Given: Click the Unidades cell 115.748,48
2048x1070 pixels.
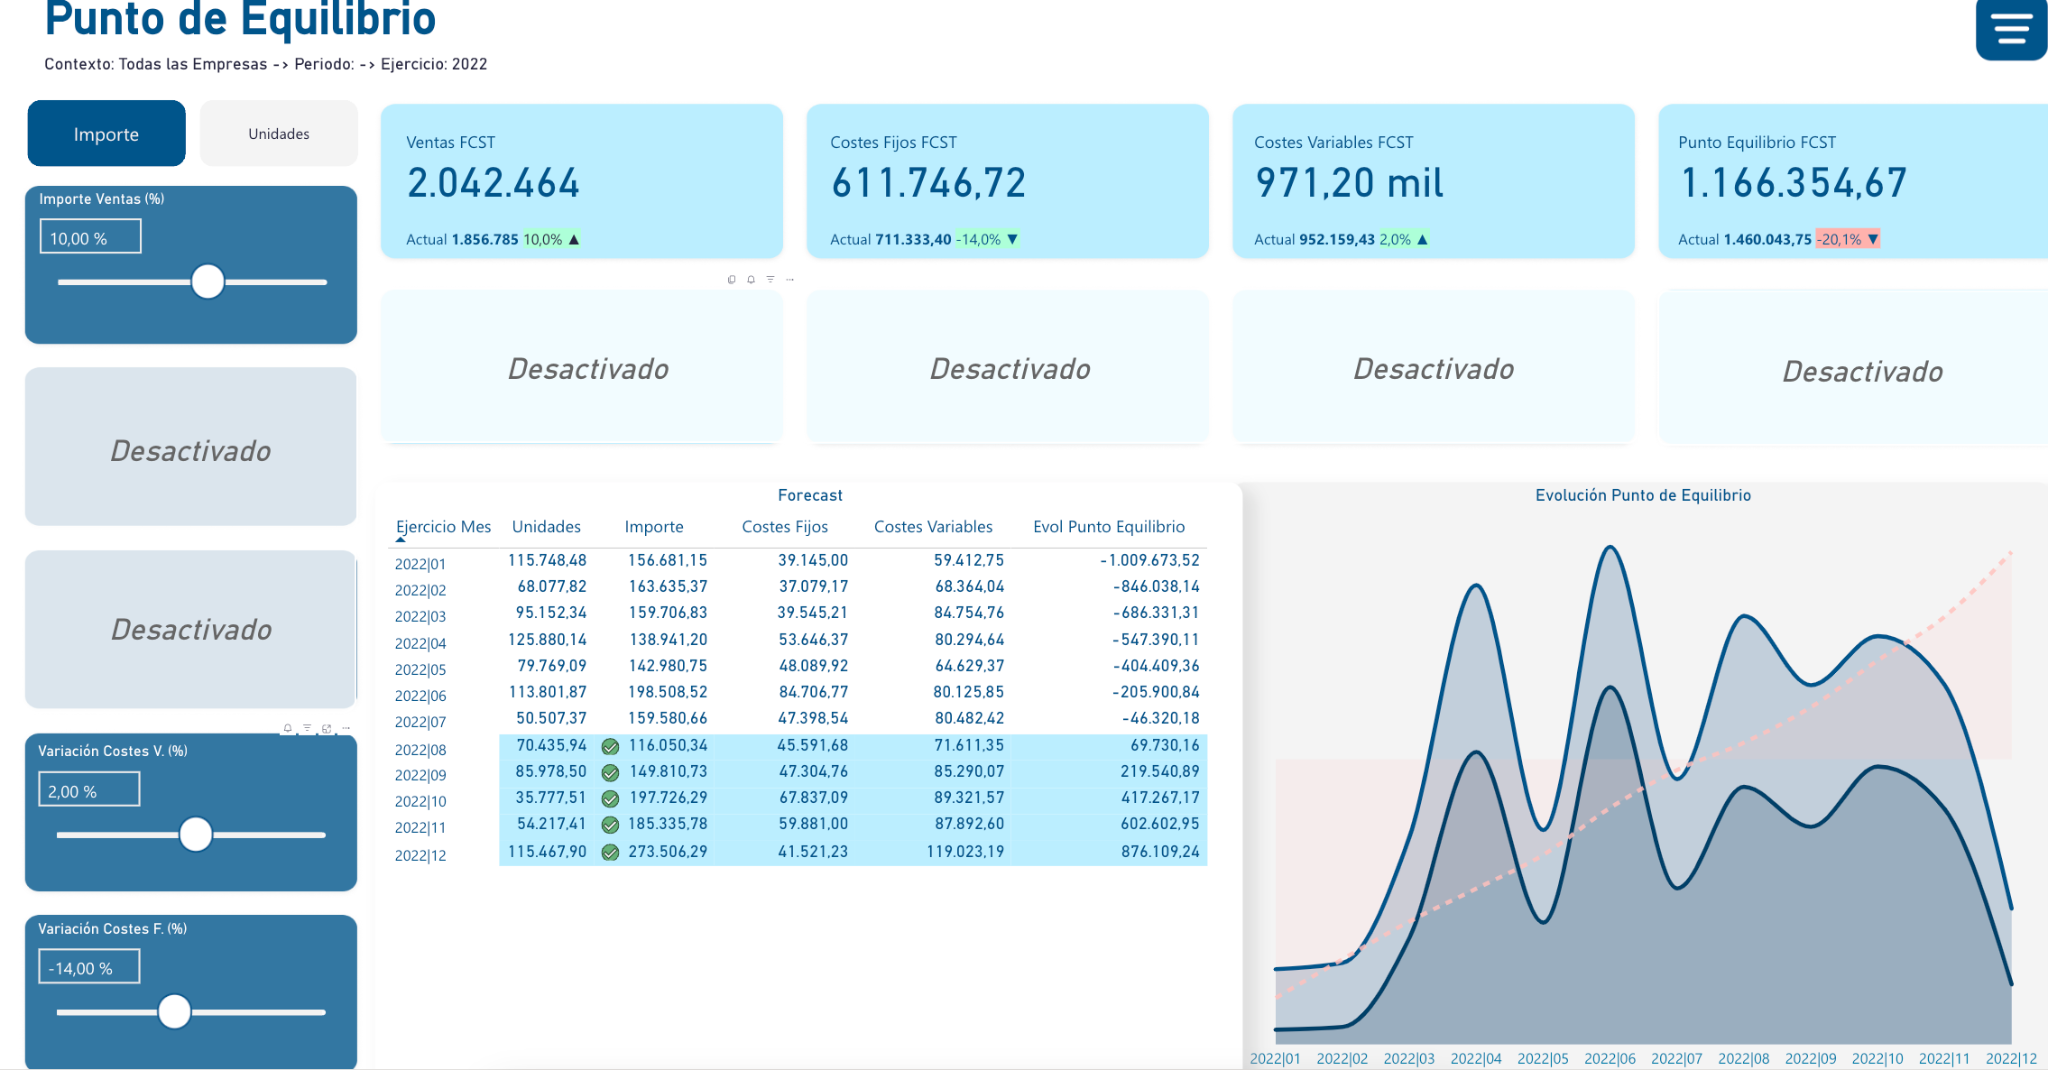Looking at the screenshot, I should (547, 560).
